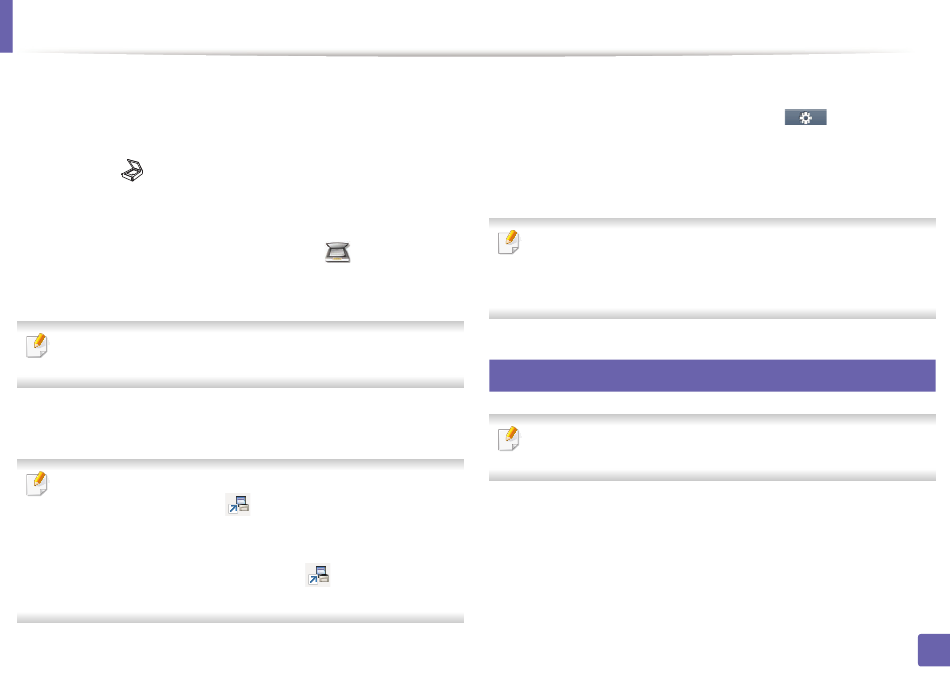The image size is (950, 674).
Task: Click inside the note box under the purple header
Action: [712, 447]
